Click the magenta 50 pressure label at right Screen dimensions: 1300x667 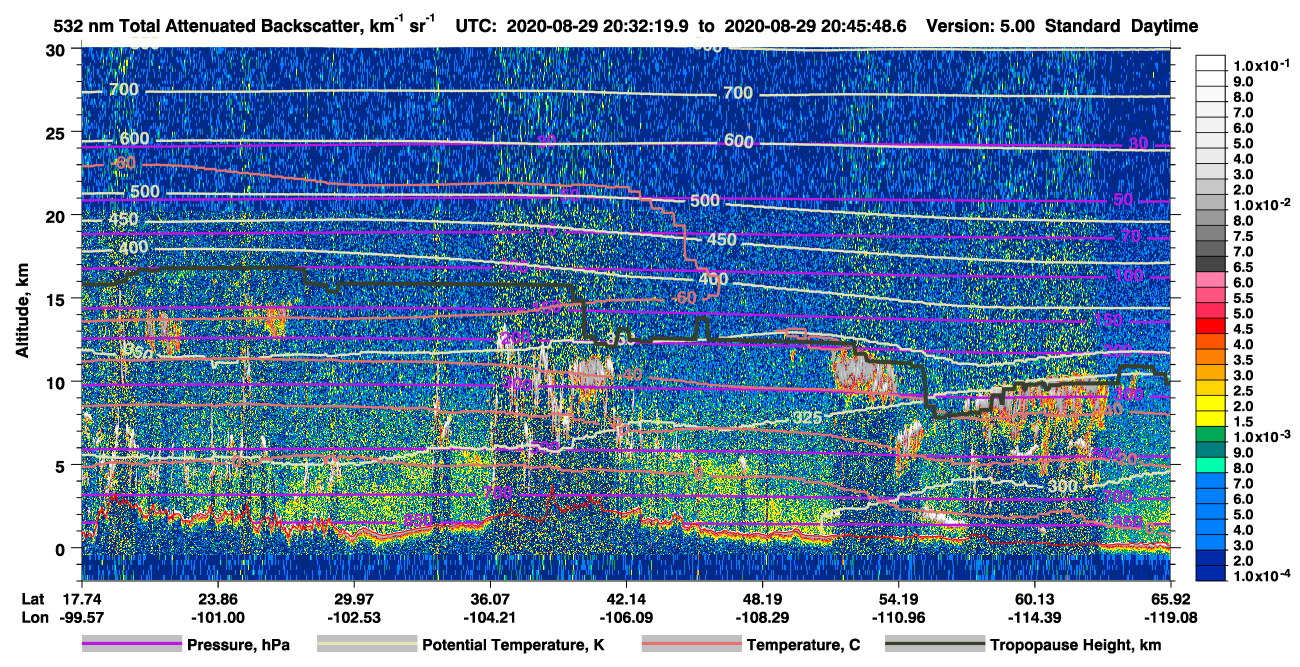pos(1123,199)
